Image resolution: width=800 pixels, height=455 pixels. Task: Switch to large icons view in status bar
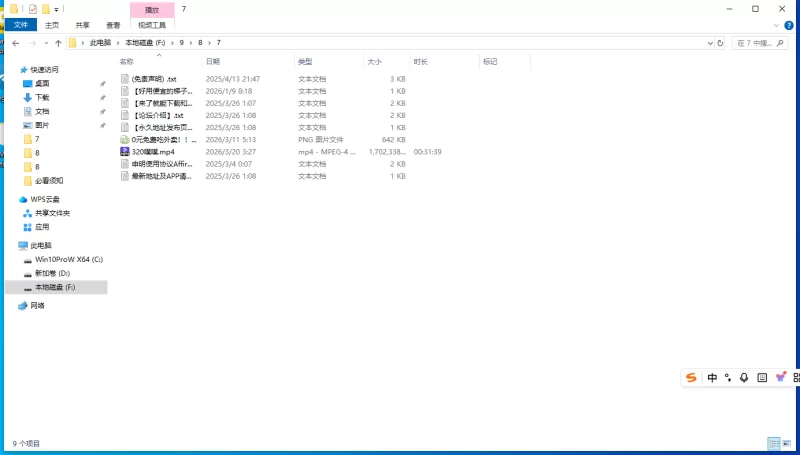pos(788,443)
